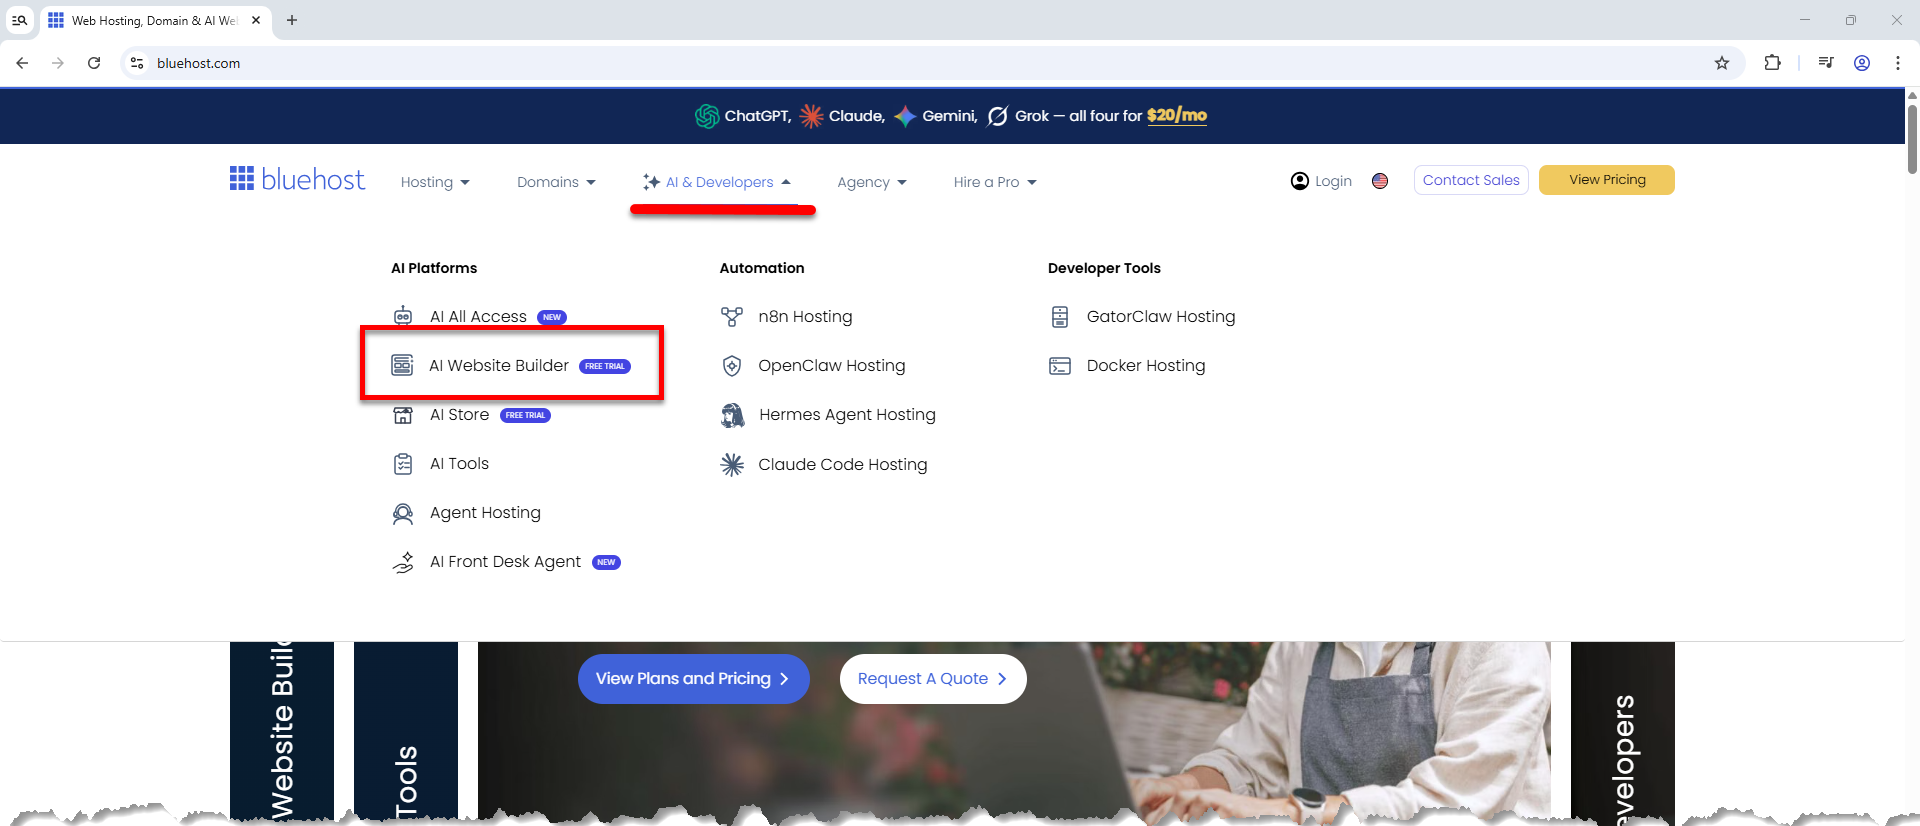Open OpenClaw Hosting link

click(813, 365)
